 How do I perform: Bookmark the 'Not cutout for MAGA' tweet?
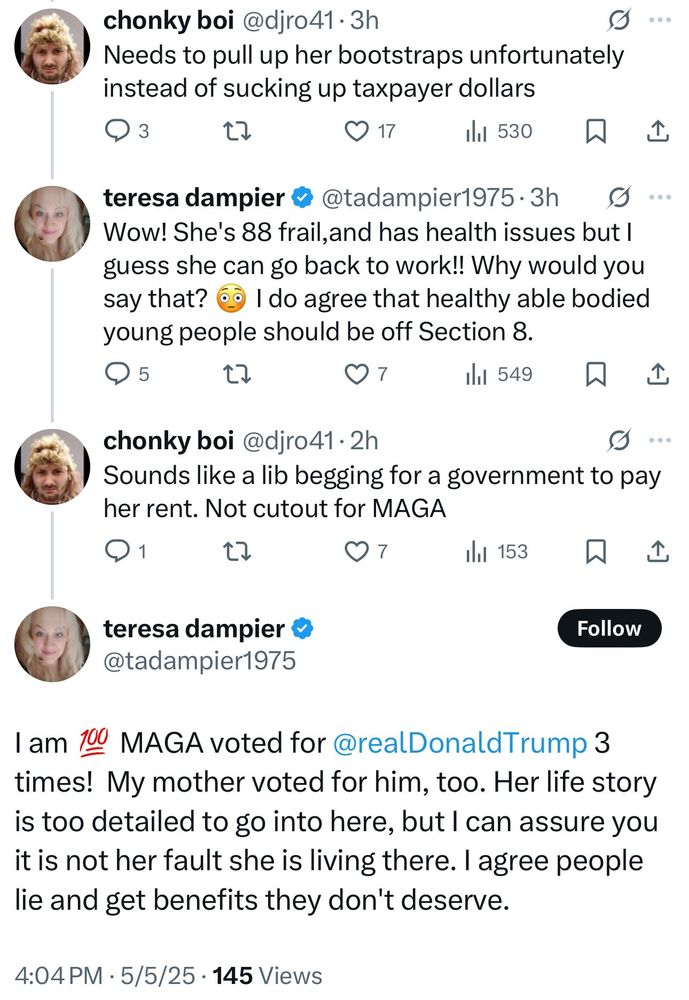pyautogui.click(x=596, y=551)
